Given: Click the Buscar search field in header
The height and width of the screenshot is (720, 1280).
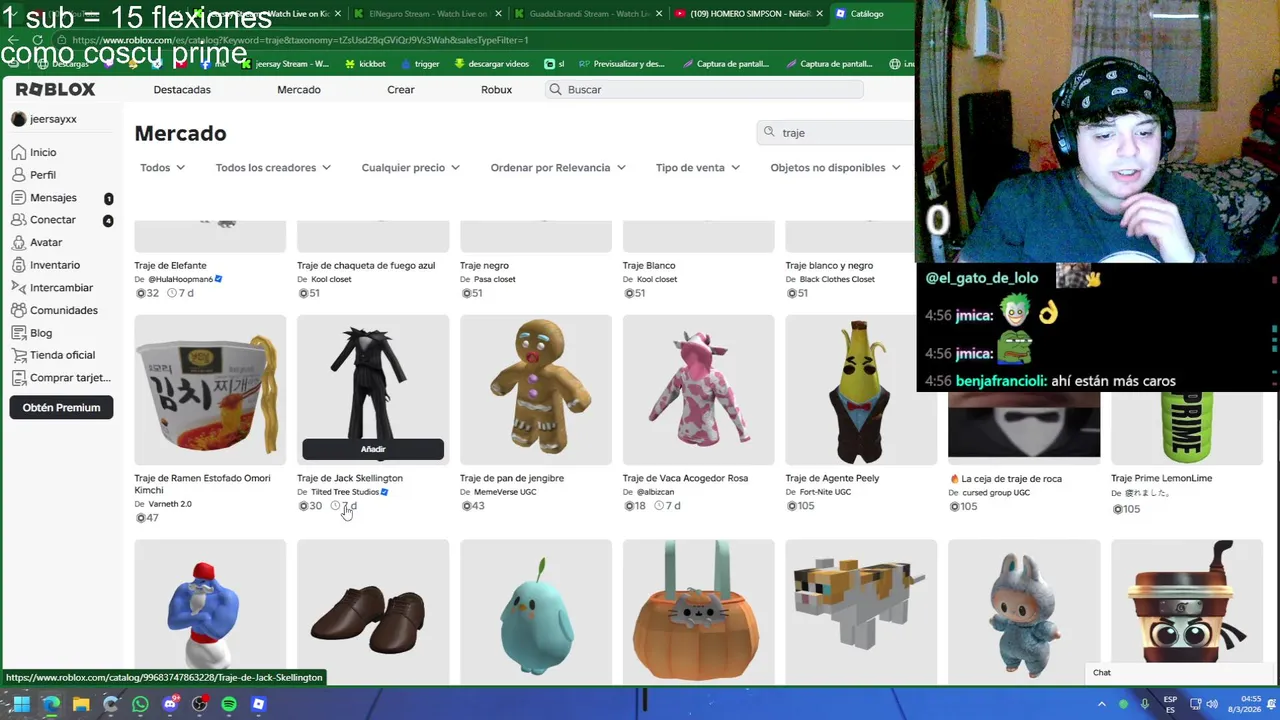Looking at the screenshot, I should (x=704, y=90).
